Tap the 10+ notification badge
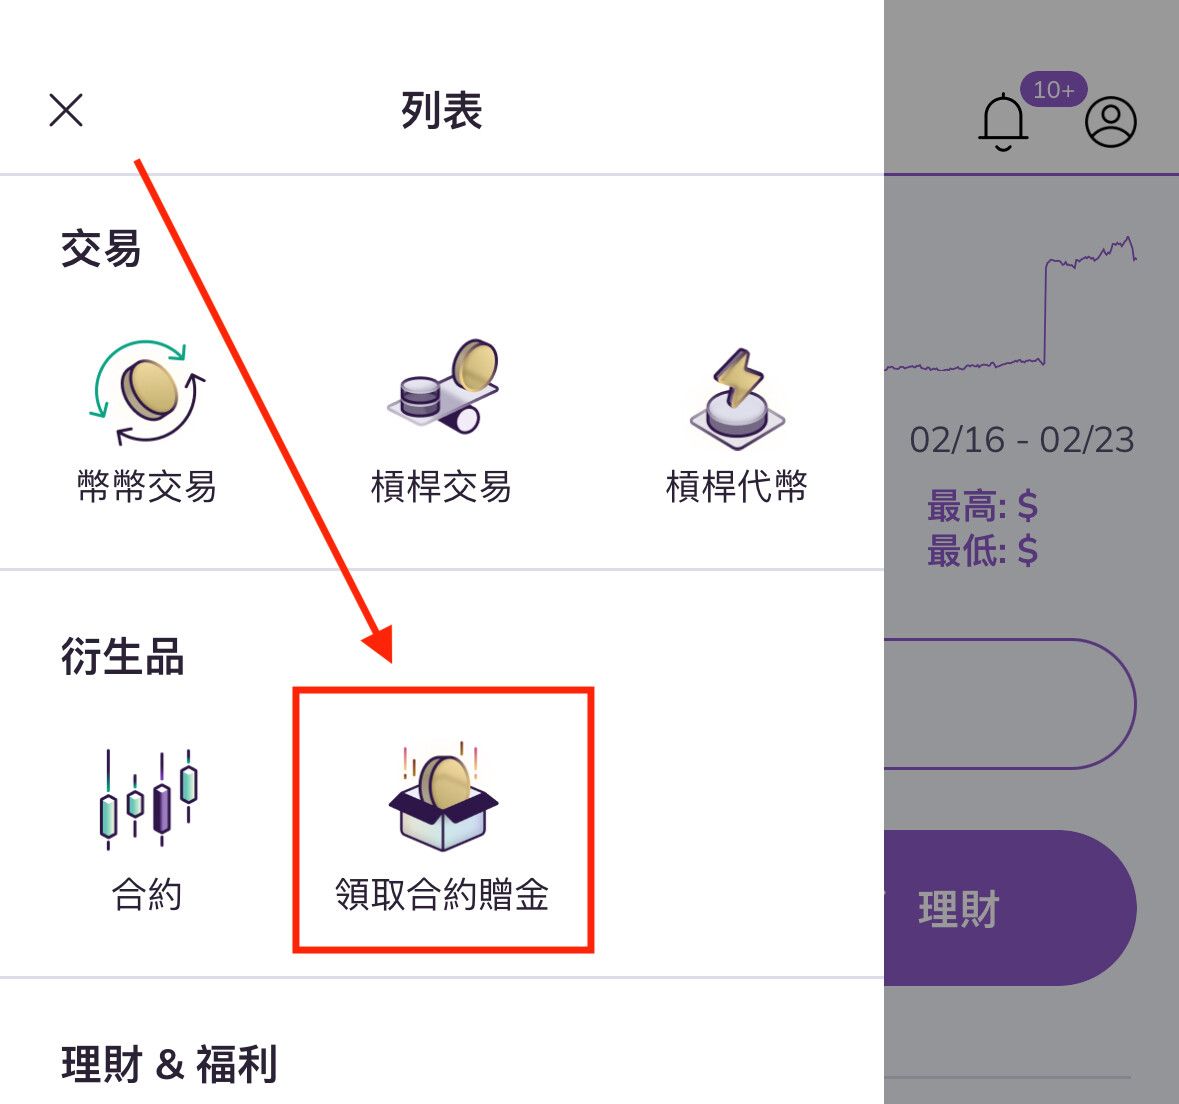Viewport: 1179px width, 1104px height. 1053,89
